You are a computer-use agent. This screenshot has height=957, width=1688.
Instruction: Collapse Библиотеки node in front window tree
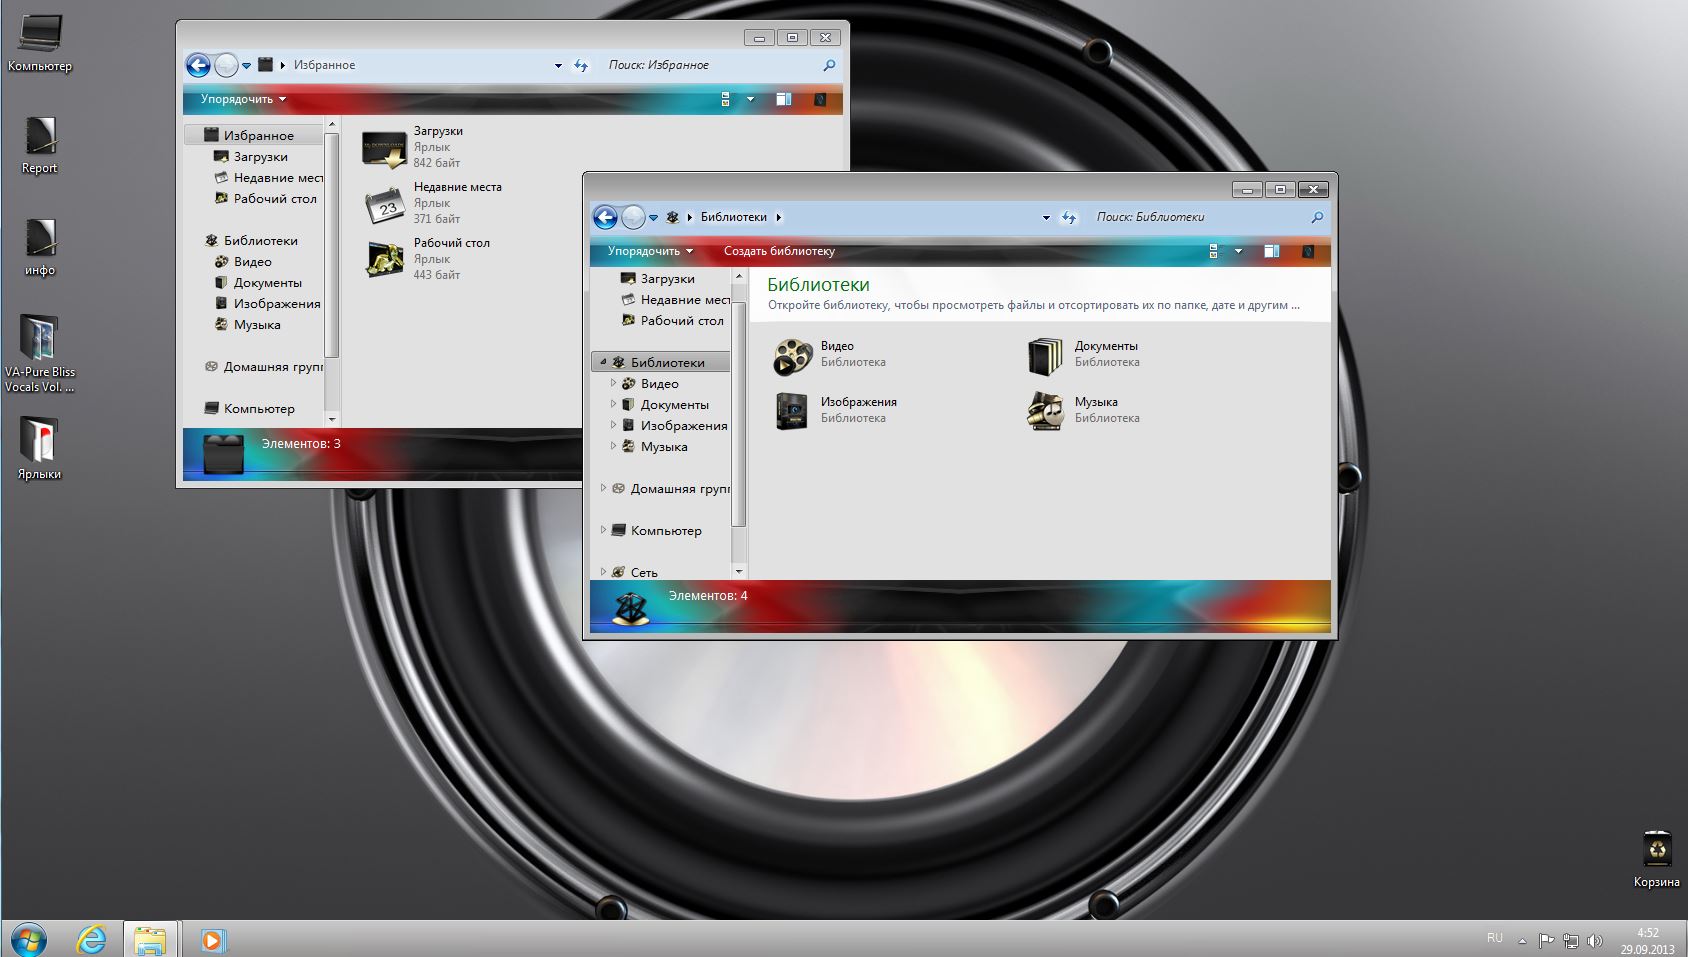coord(603,362)
